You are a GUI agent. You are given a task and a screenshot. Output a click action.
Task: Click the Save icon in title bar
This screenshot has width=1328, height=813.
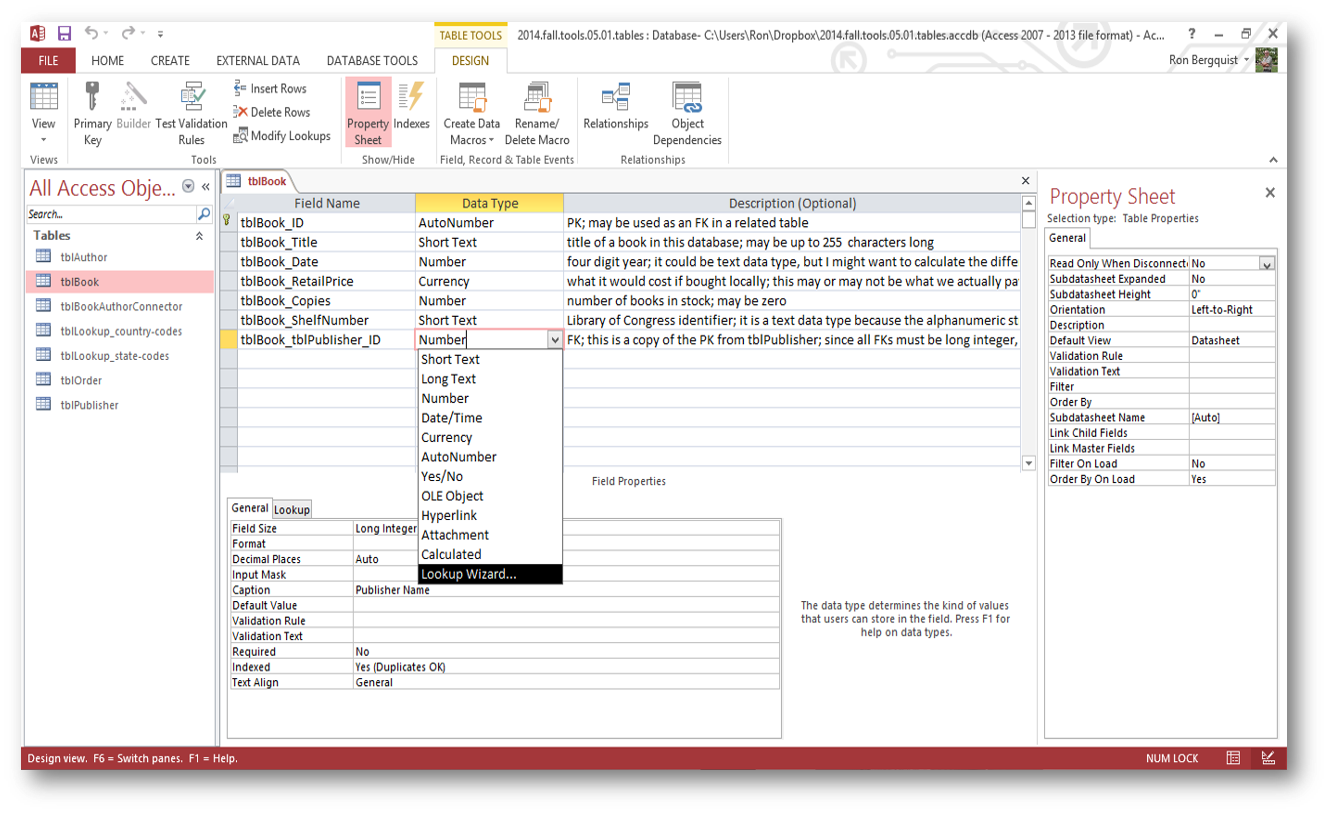(64, 34)
